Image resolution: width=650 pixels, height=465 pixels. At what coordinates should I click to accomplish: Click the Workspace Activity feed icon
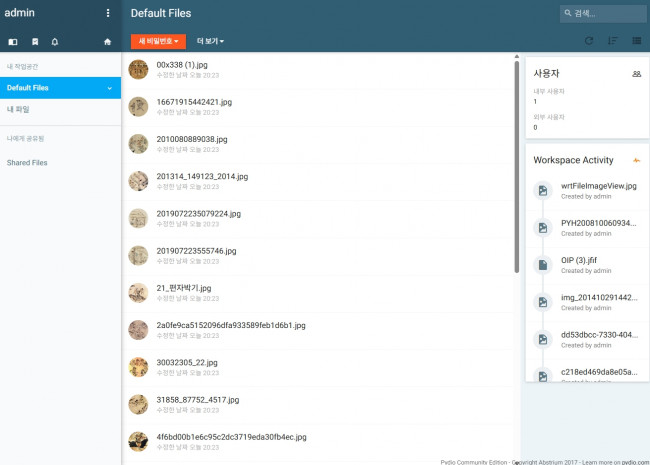(x=637, y=160)
